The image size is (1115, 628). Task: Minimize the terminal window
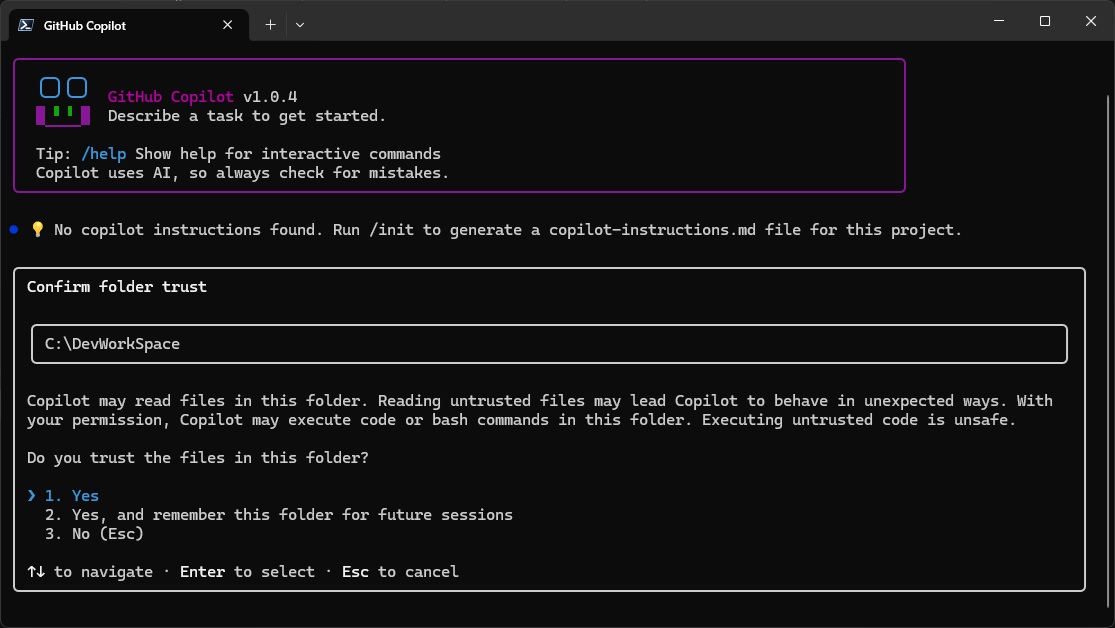click(998, 21)
